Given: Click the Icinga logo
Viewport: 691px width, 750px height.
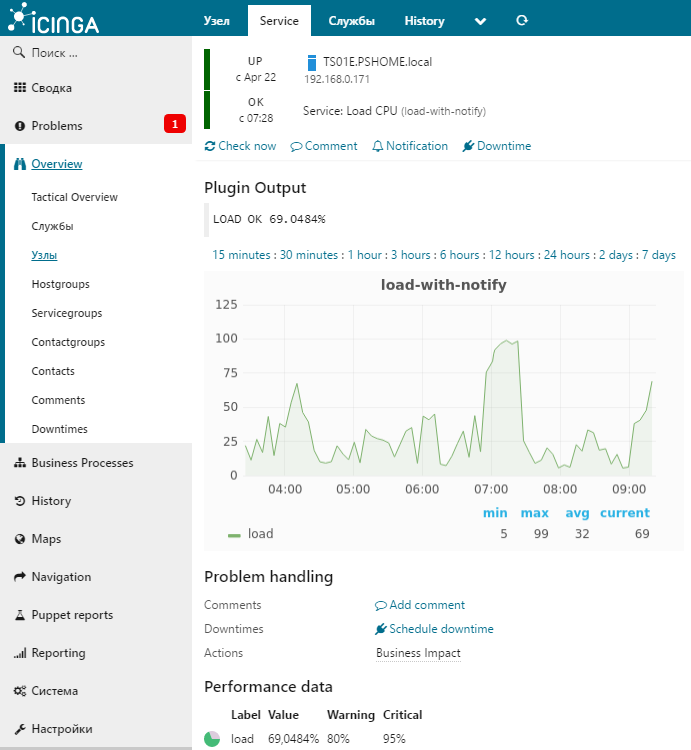Looking at the screenshot, I should pyautogui.click(x=56, y=19).
